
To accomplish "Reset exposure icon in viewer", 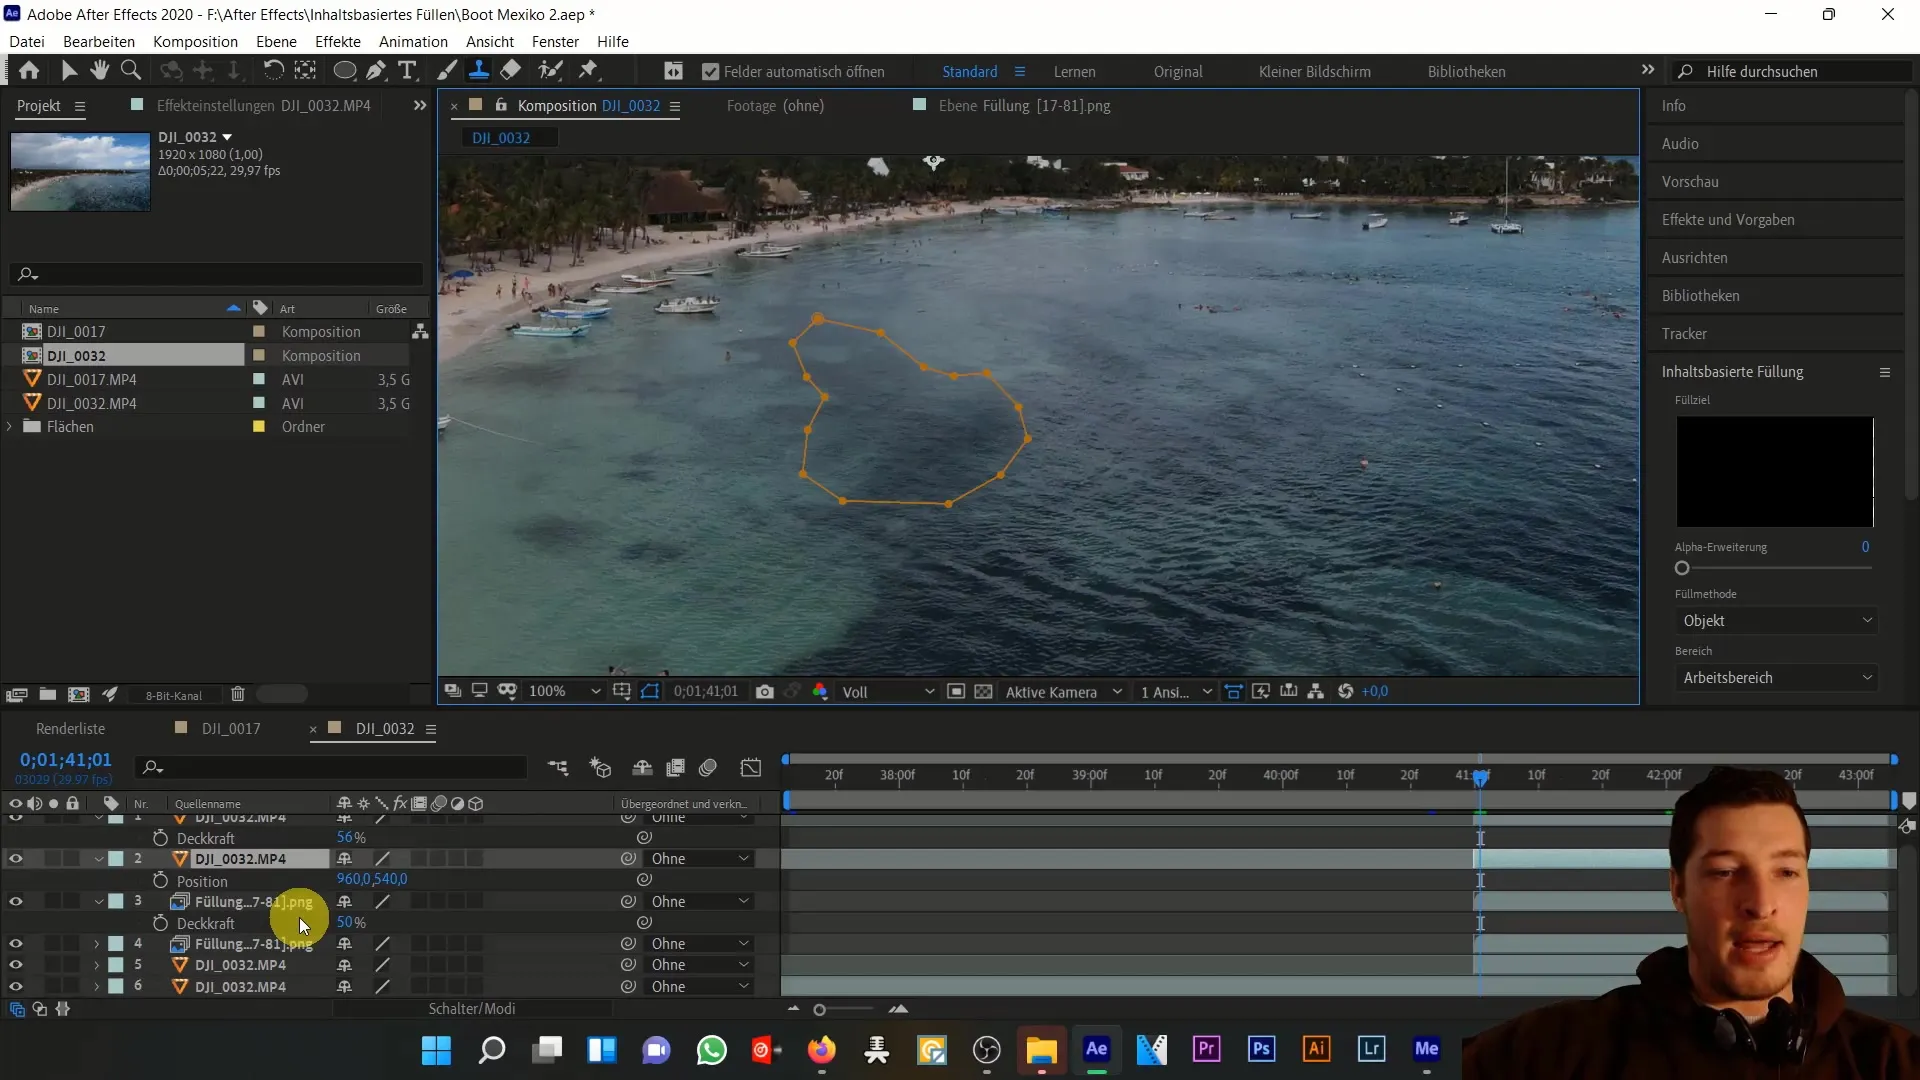I will (1346, 692).
